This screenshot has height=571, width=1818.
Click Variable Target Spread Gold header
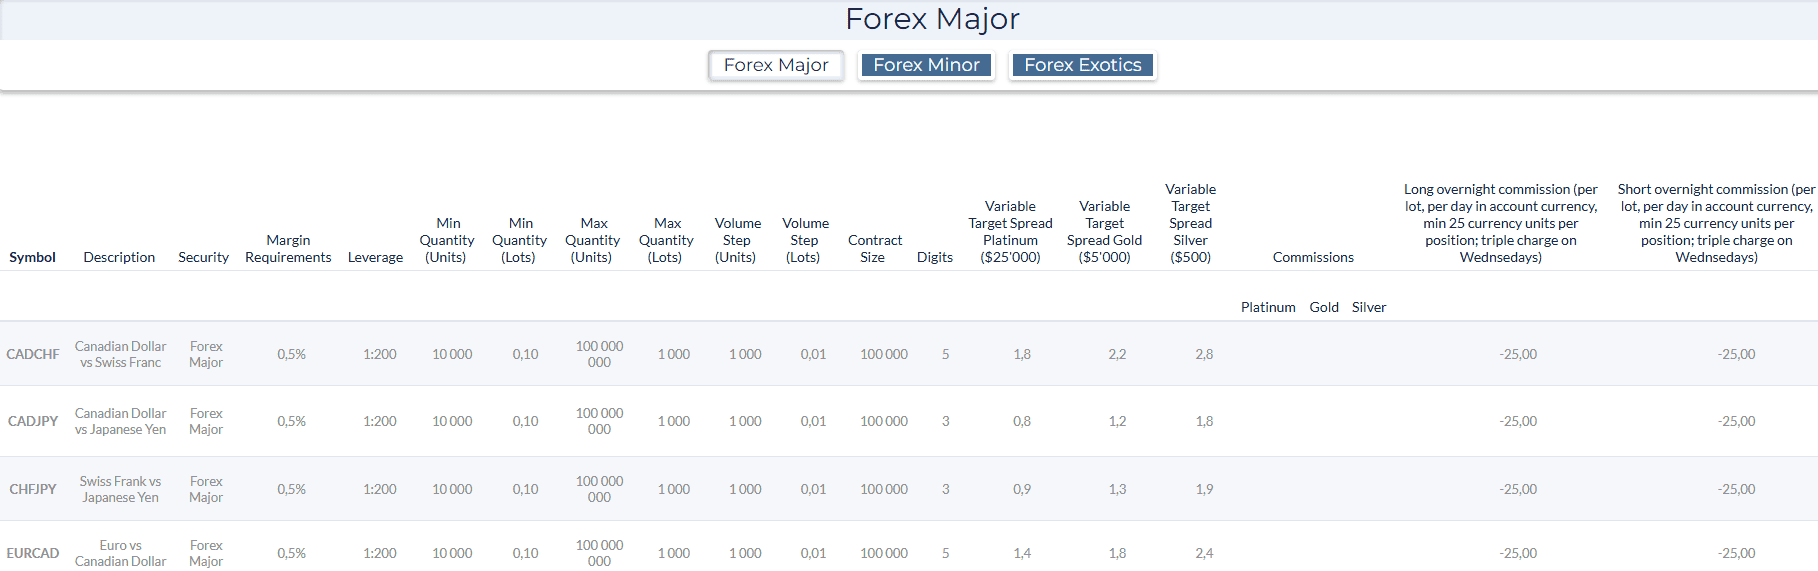[x=1104, y=232]
